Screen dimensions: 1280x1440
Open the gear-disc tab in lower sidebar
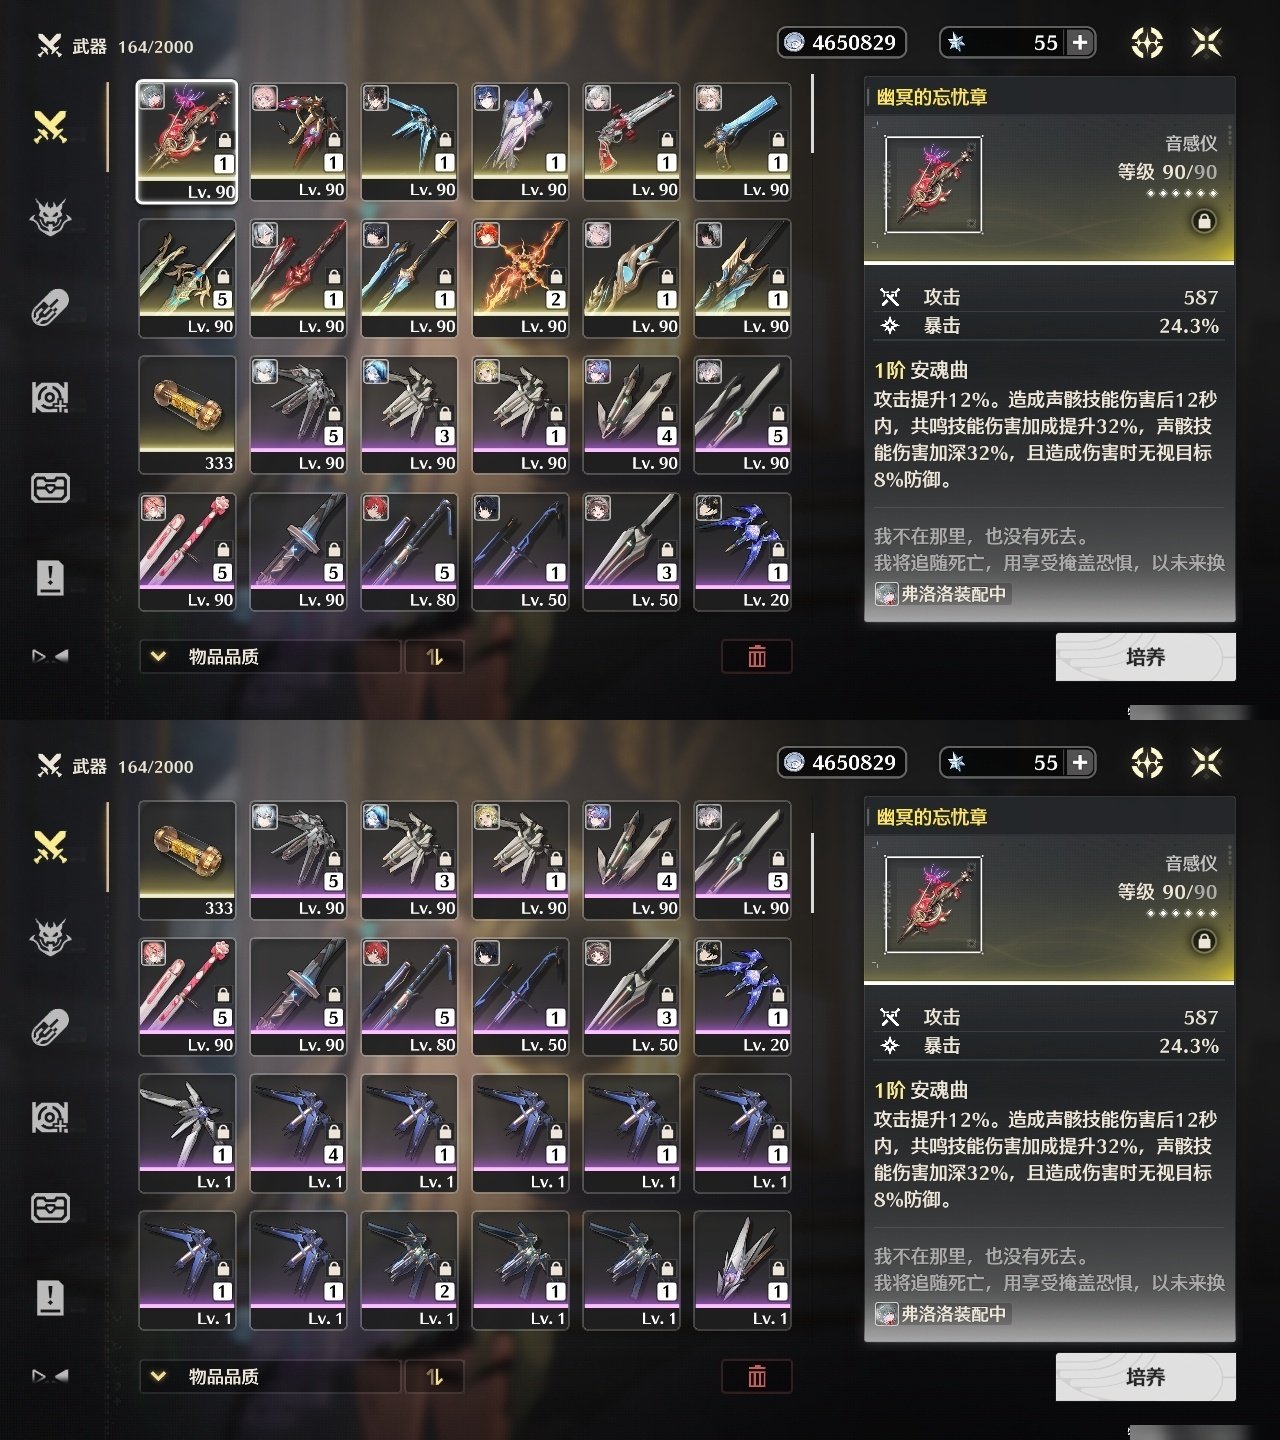[50, 1118]
